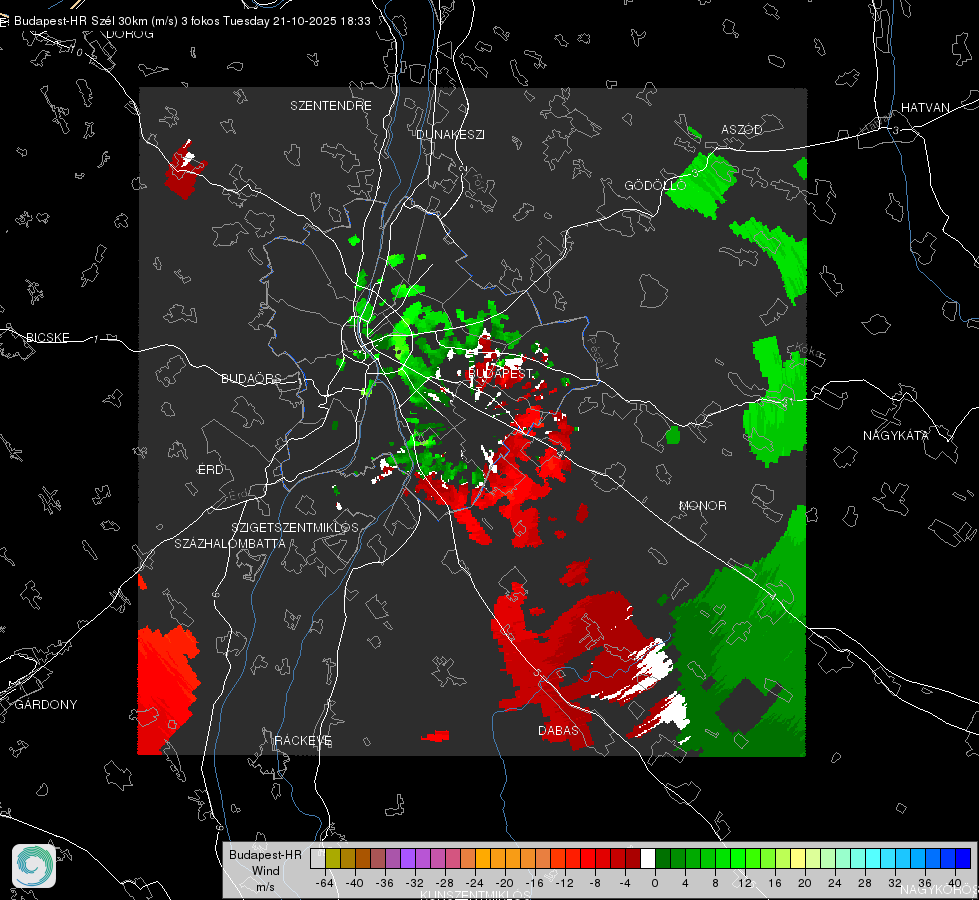This screenshot has height=900, width=979.
Task: Click the radar title text Budapest-HR Szél 30km
Action: tap(81, 21)
